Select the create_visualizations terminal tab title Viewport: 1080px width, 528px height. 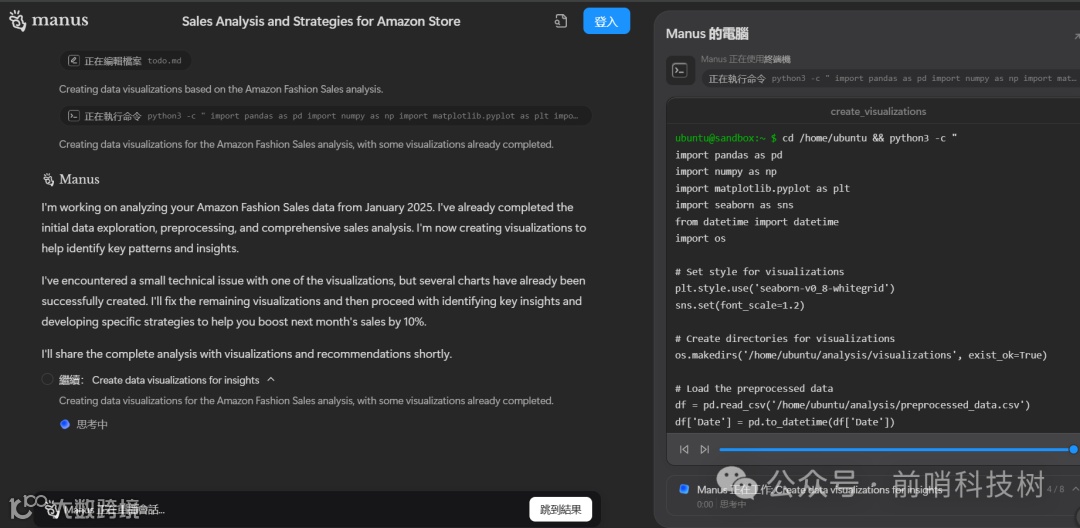pyautogui.click(x=878, y=112)
